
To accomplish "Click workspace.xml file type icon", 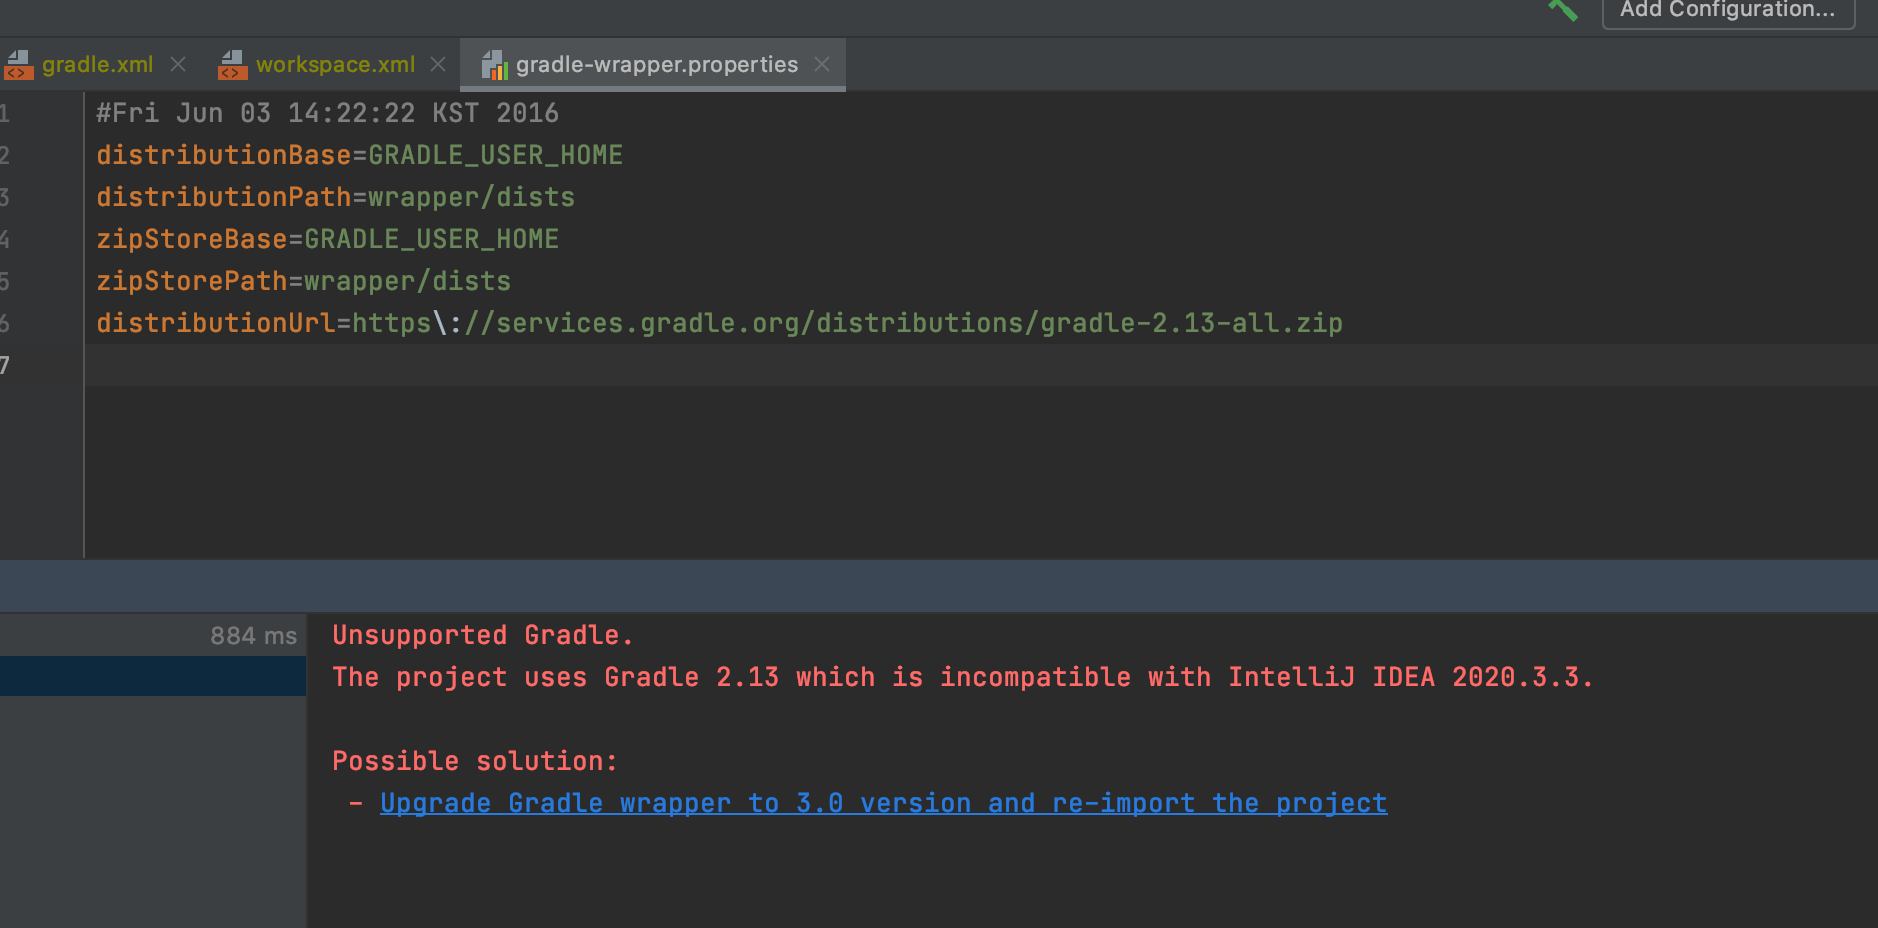I will 232,65.
